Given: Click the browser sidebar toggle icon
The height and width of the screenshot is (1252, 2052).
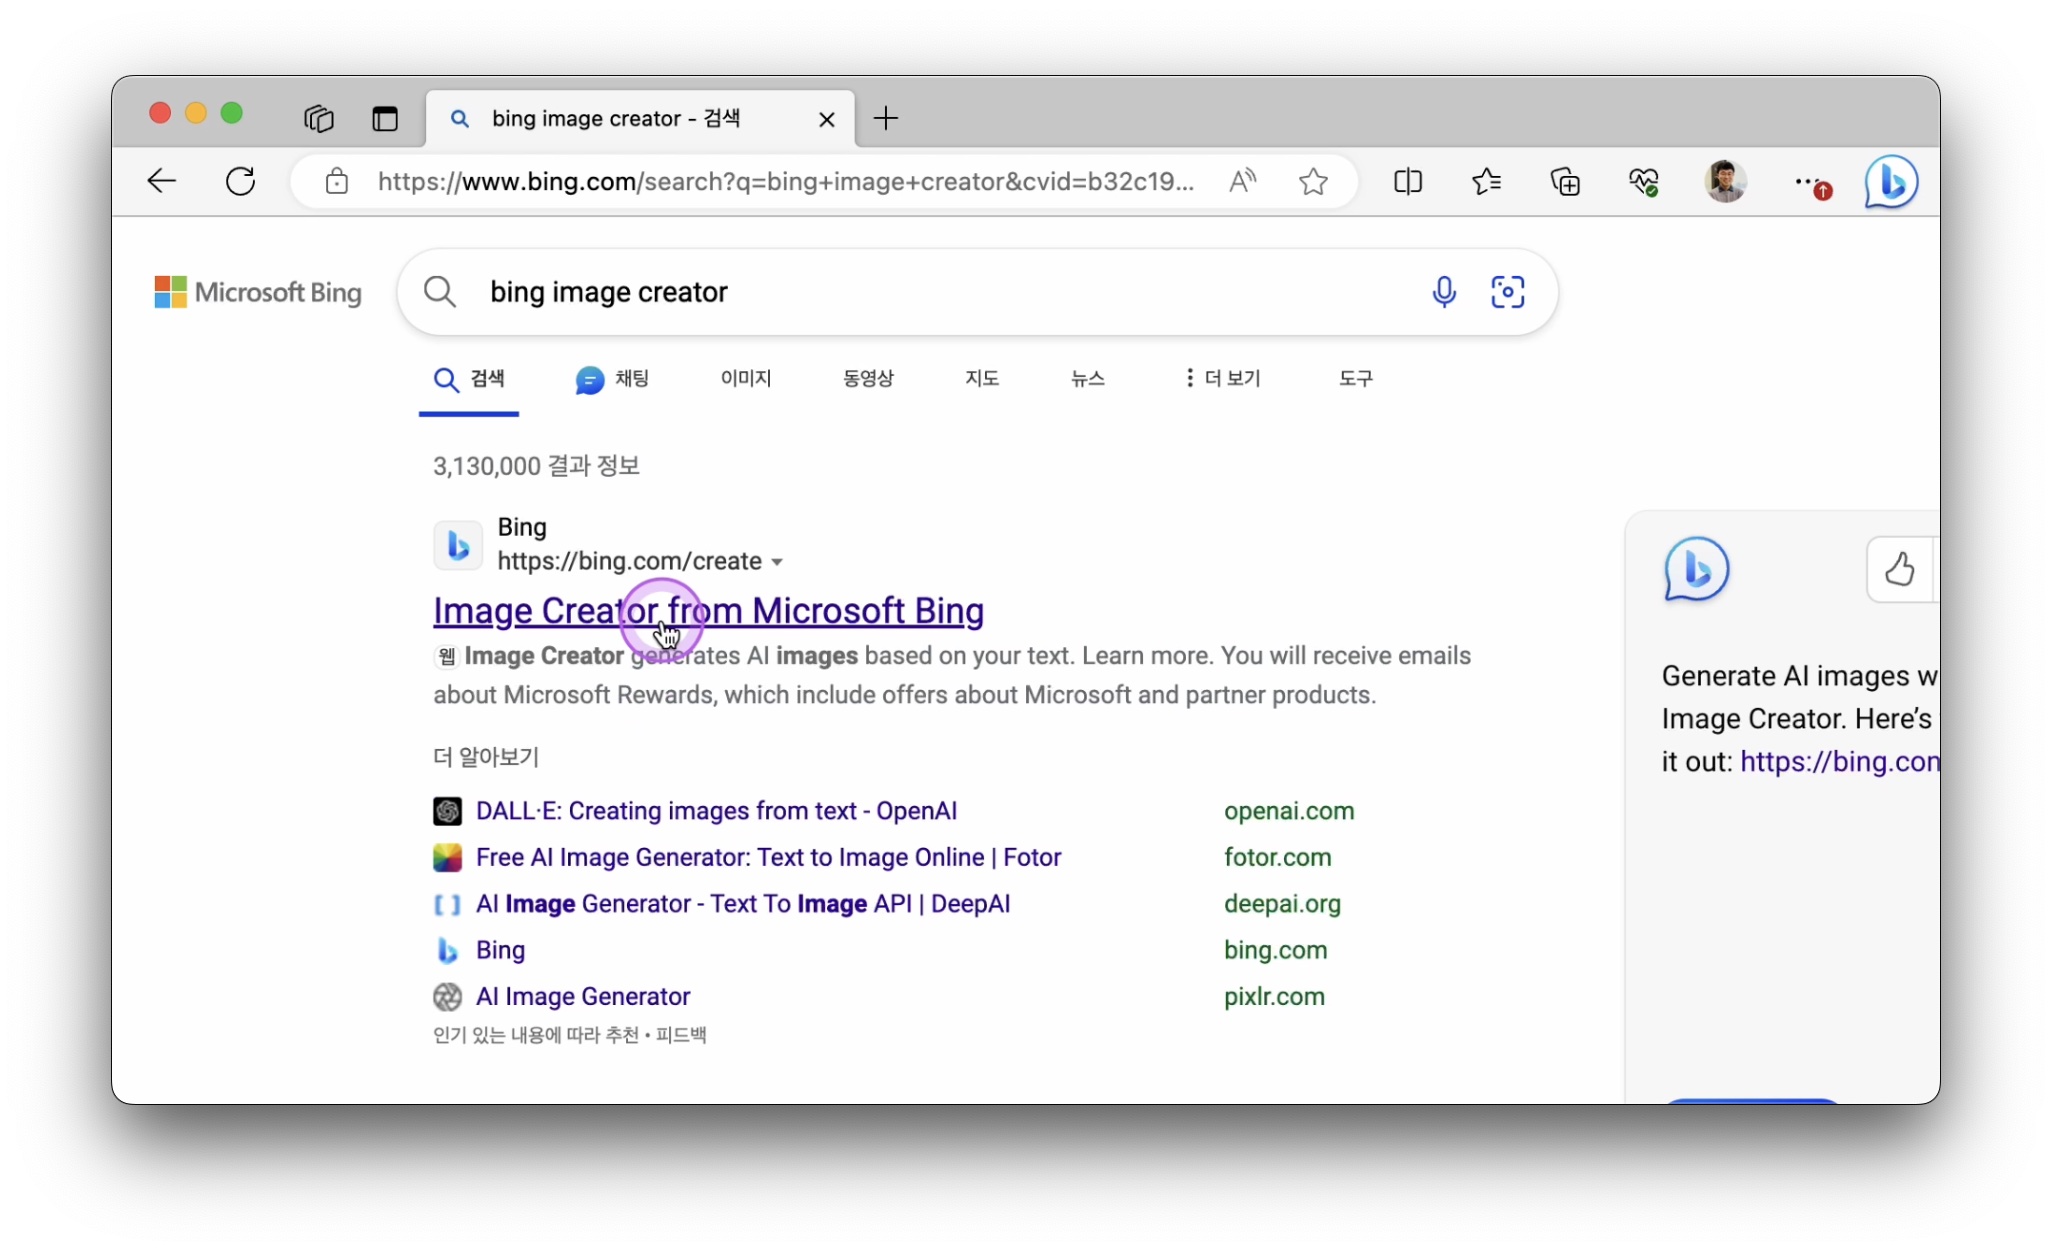Looking at the screenshot, I should [x=384, y=119].
